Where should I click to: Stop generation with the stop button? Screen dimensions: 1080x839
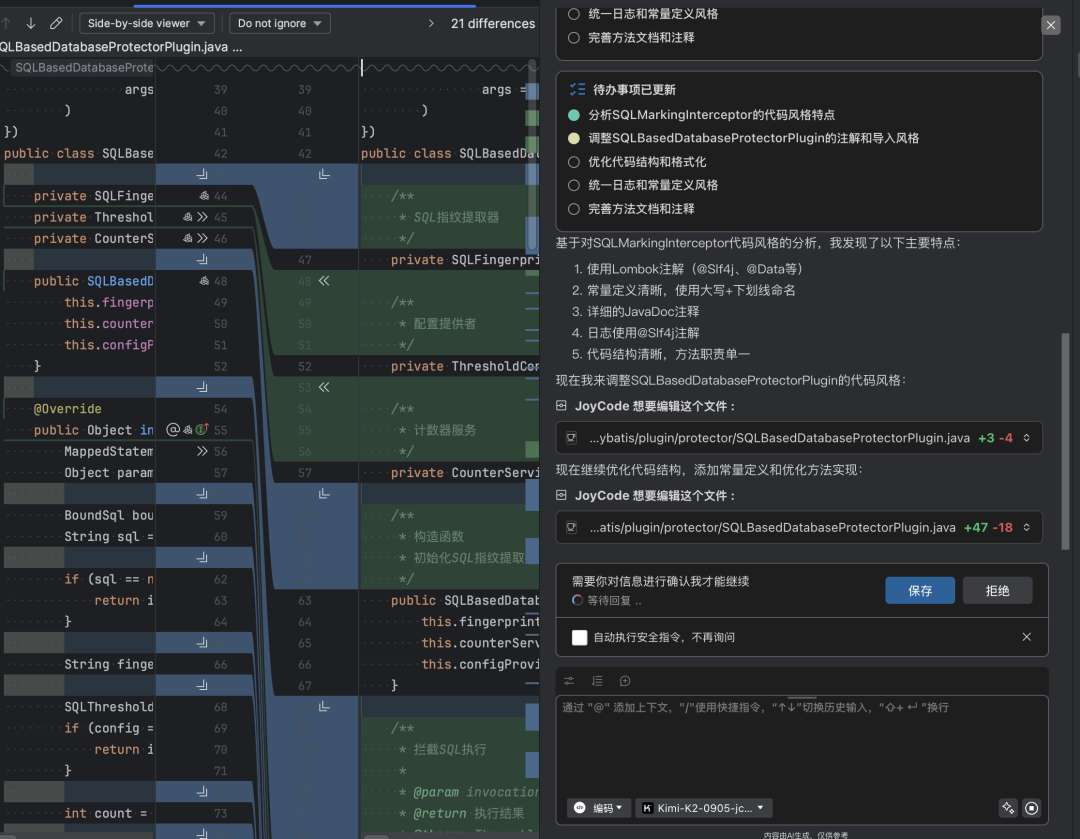click(1031, 808)
